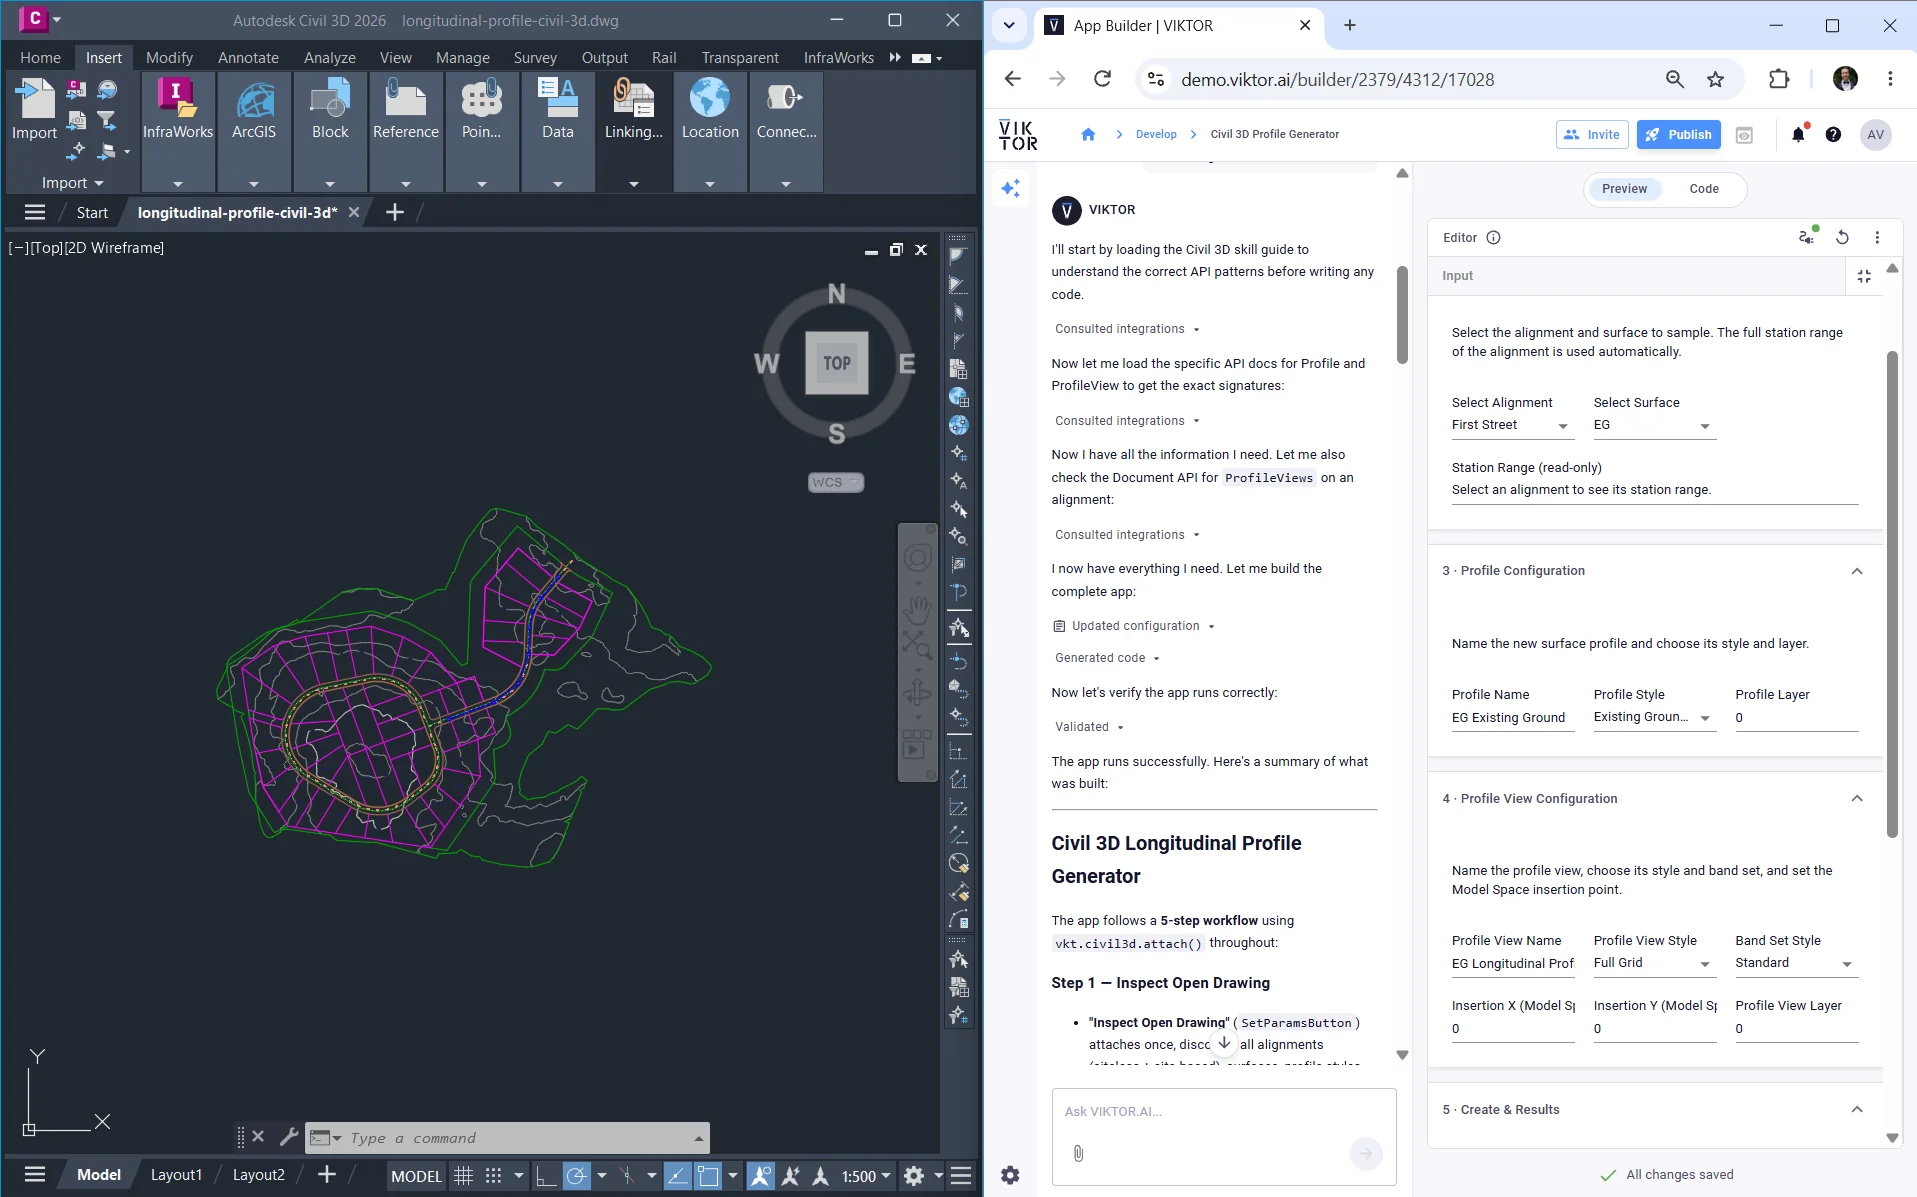Screen dimensions: 1917x1197
Task: Toggle annotation visibility in the status bar
Action: 760,1176
